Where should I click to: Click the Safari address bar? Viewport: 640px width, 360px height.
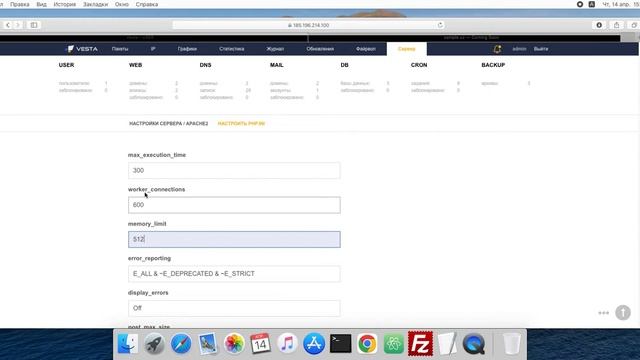point(309,25)
